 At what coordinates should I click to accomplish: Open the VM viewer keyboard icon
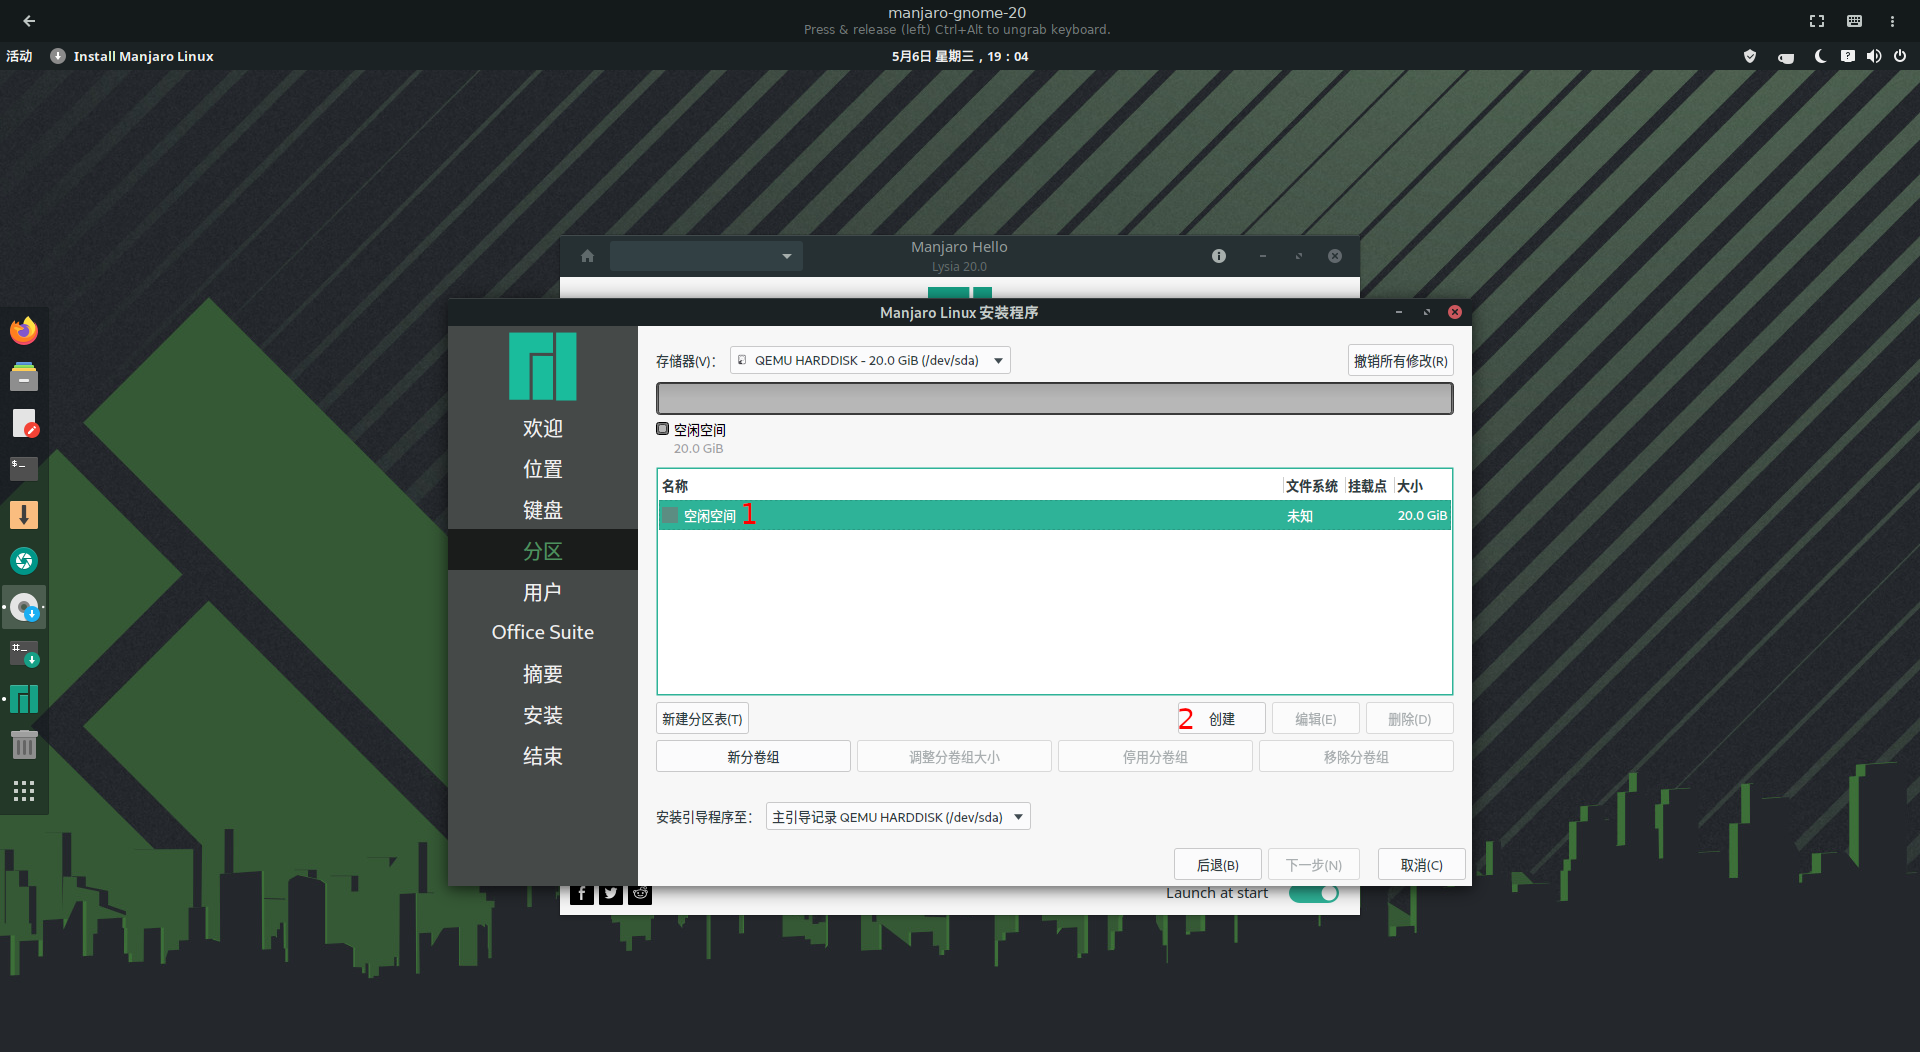pos(1854,21)
